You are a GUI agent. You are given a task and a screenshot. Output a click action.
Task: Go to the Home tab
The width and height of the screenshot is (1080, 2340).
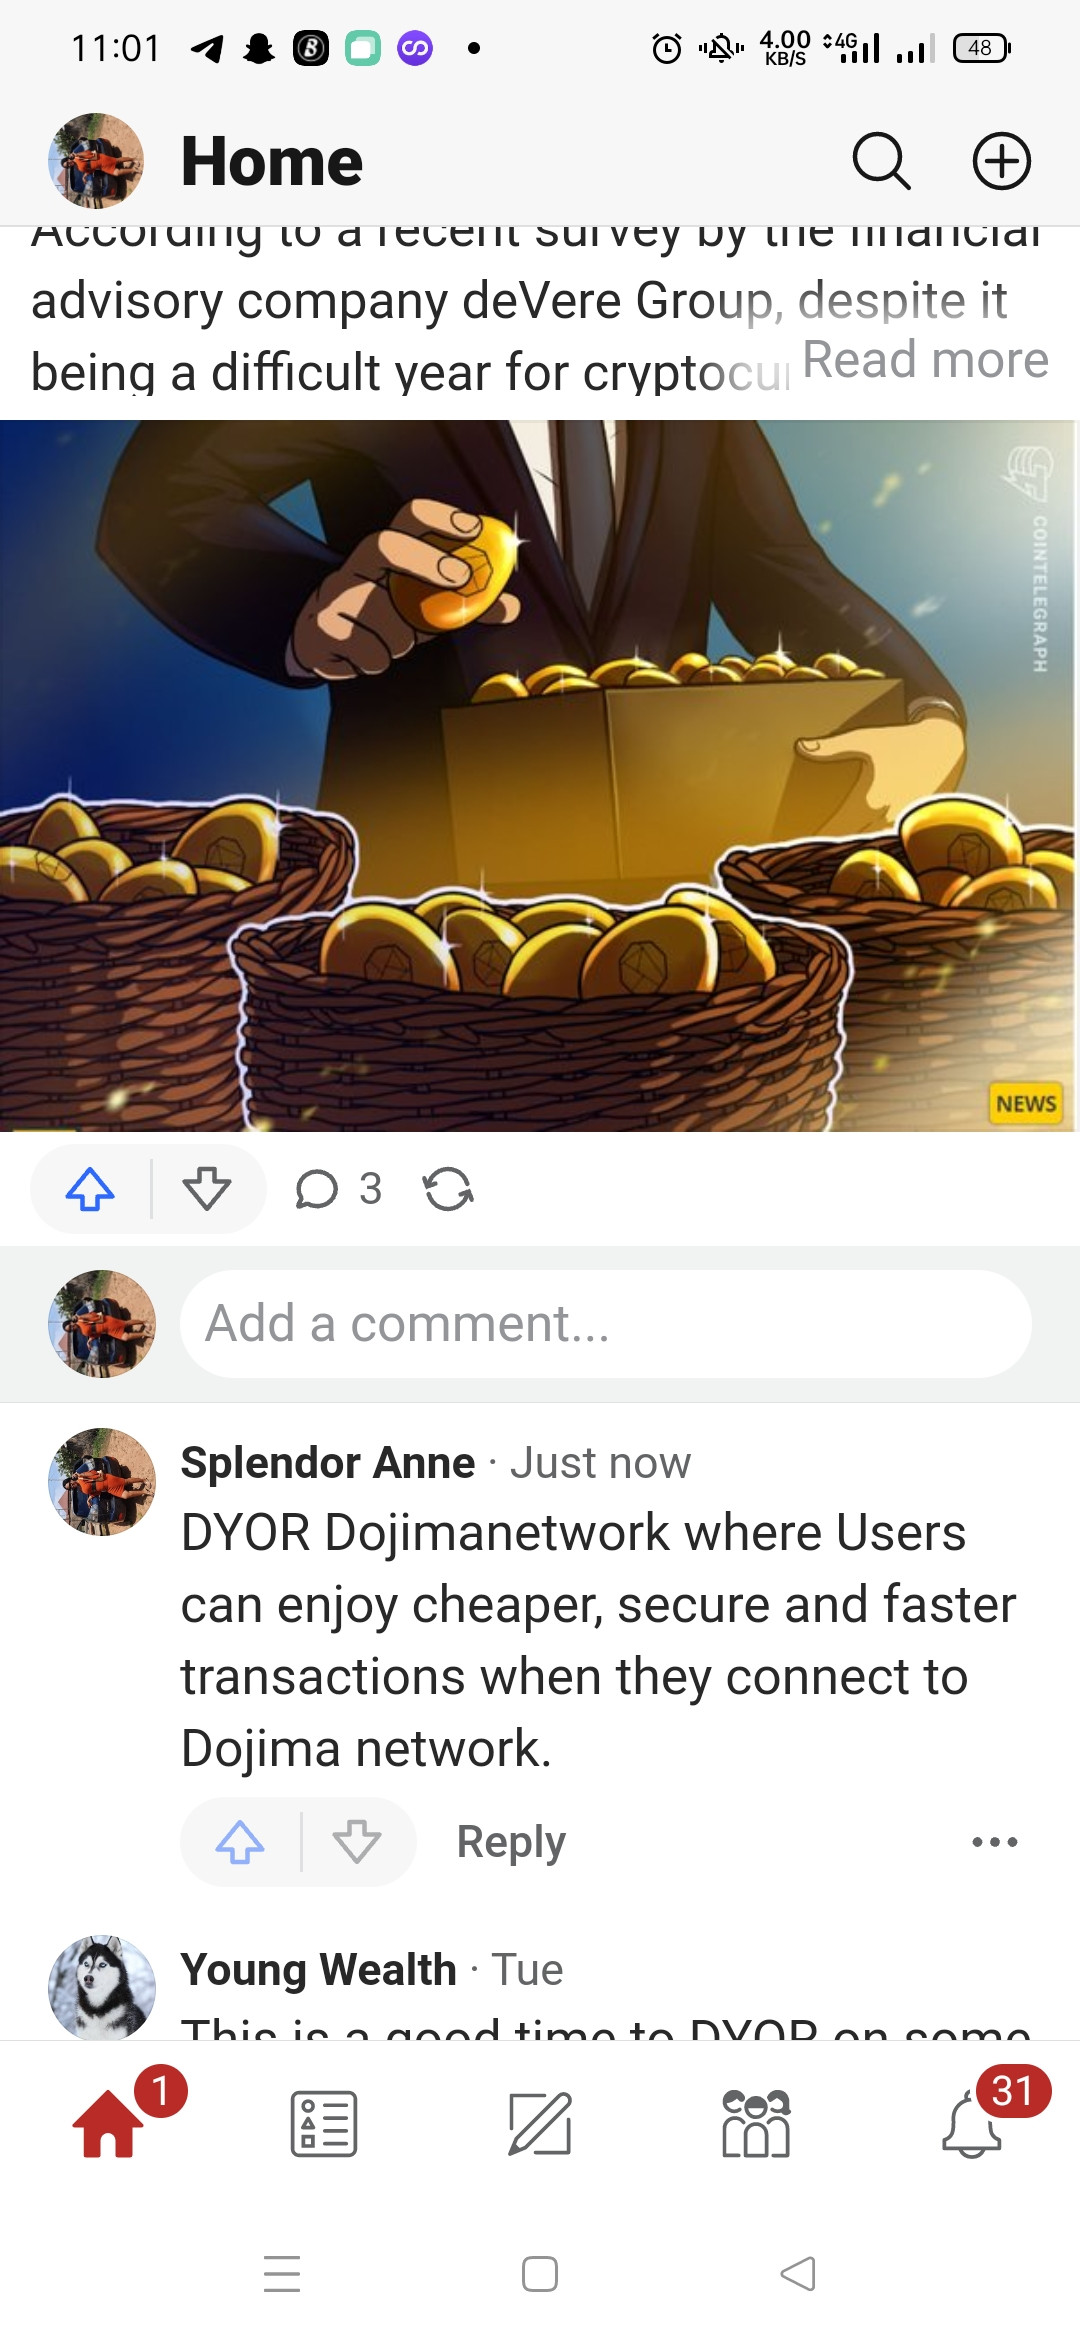point(108,2122)
